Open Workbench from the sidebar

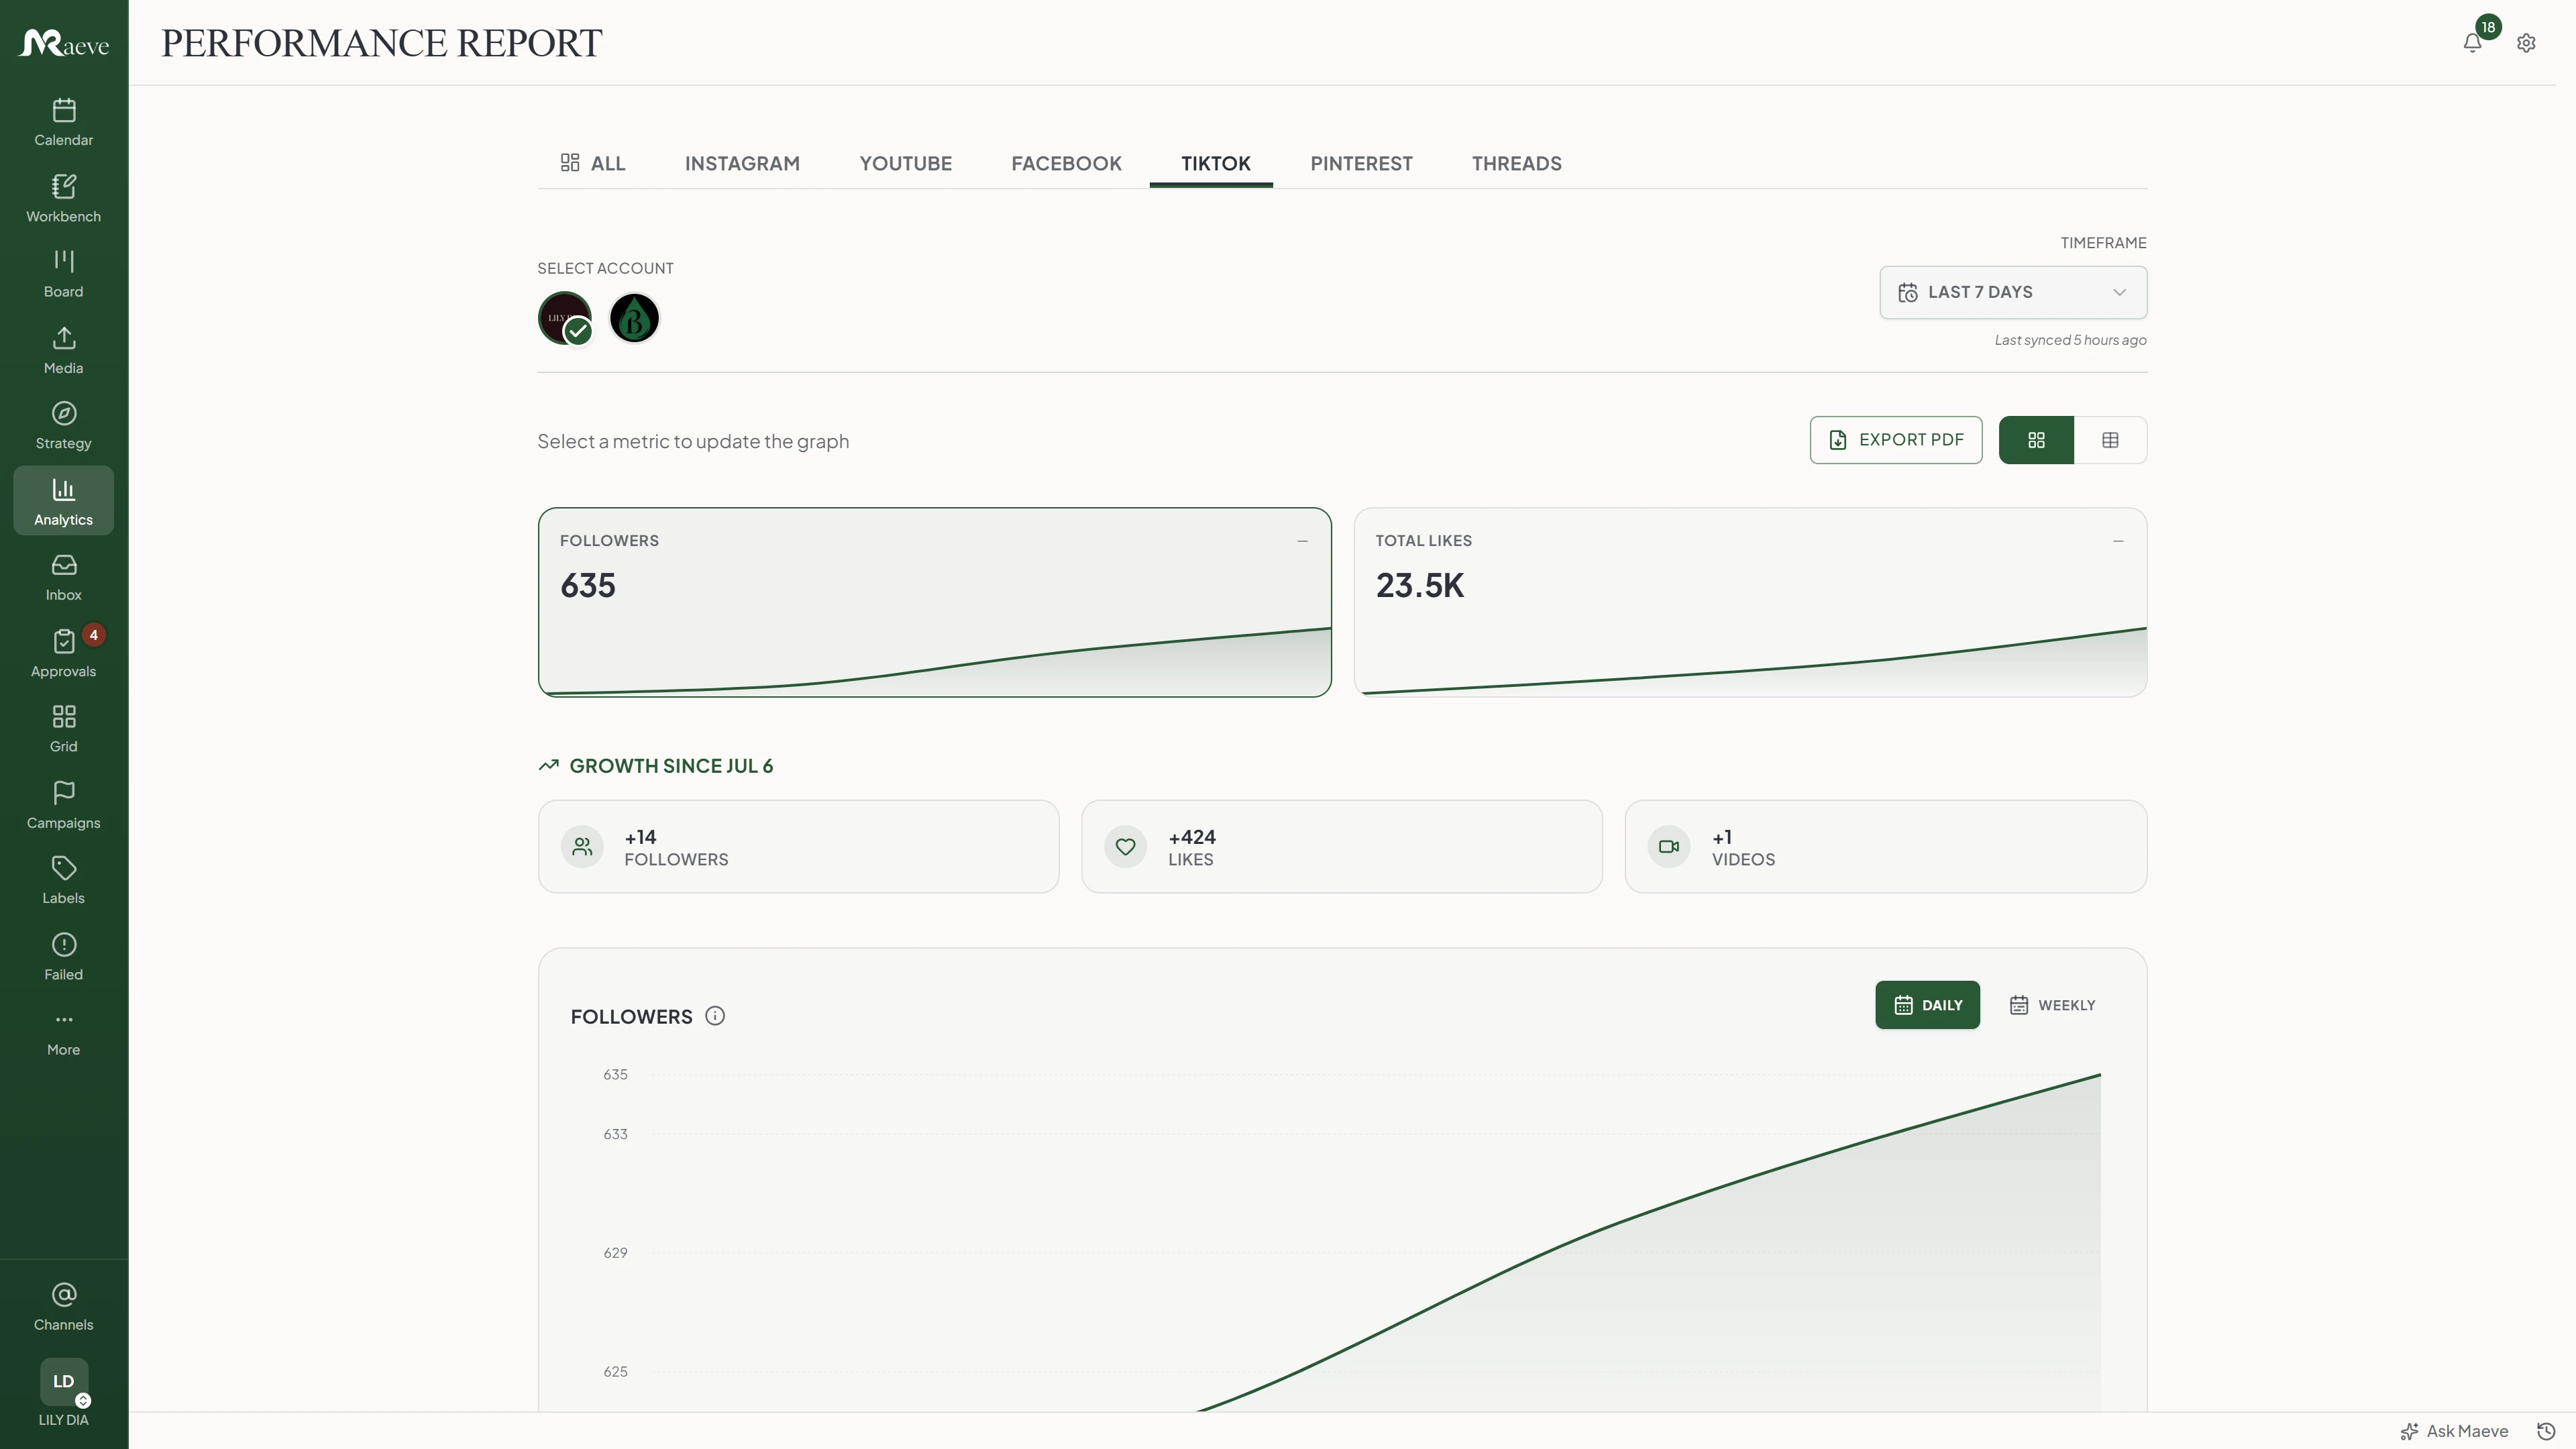point(63,198)
